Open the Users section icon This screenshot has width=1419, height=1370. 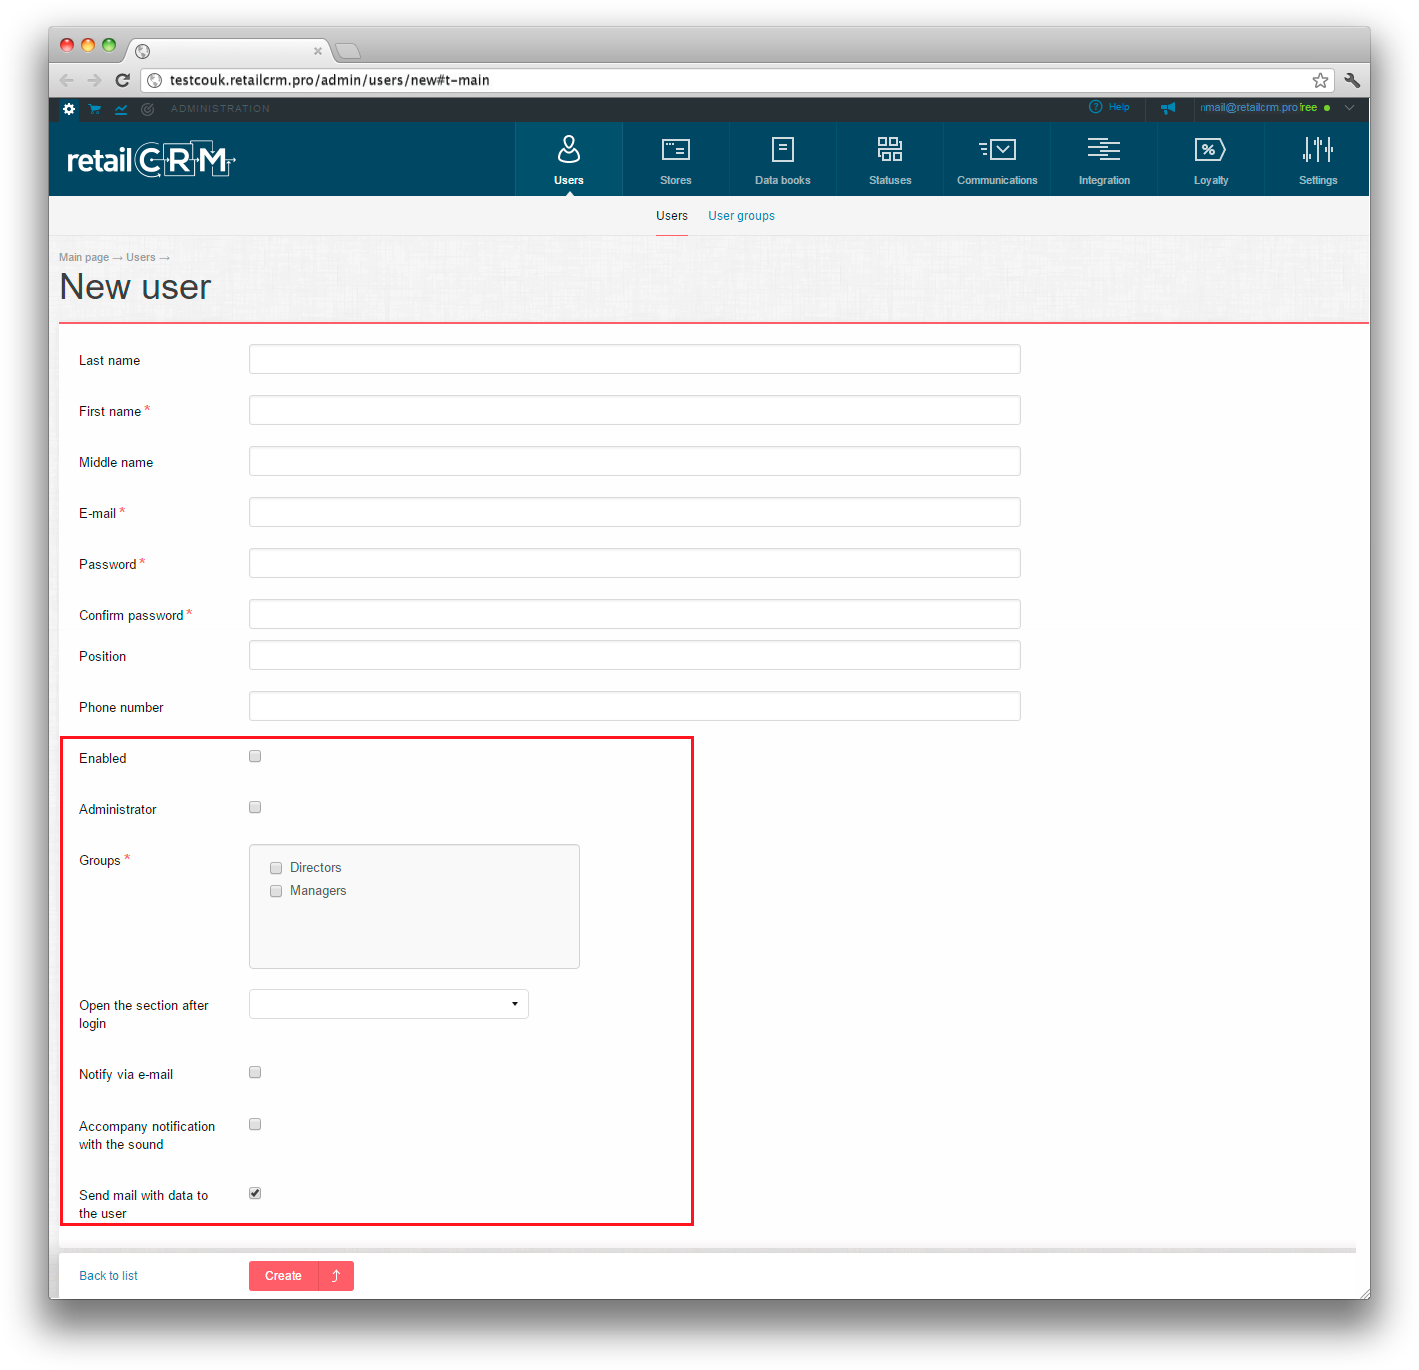pyautogui.click(x=569, y=149)
